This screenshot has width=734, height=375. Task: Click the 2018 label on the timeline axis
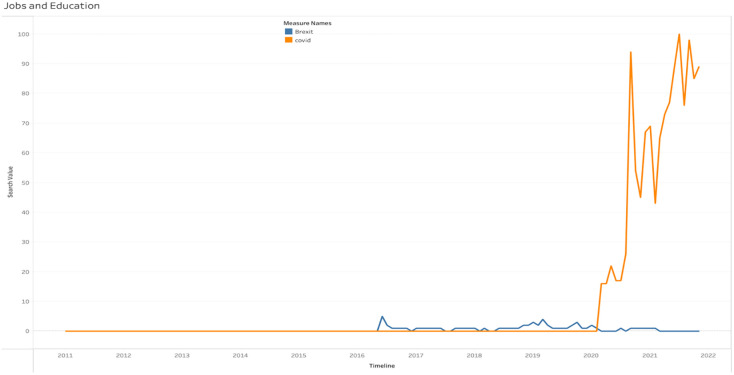tap(474, 356)
